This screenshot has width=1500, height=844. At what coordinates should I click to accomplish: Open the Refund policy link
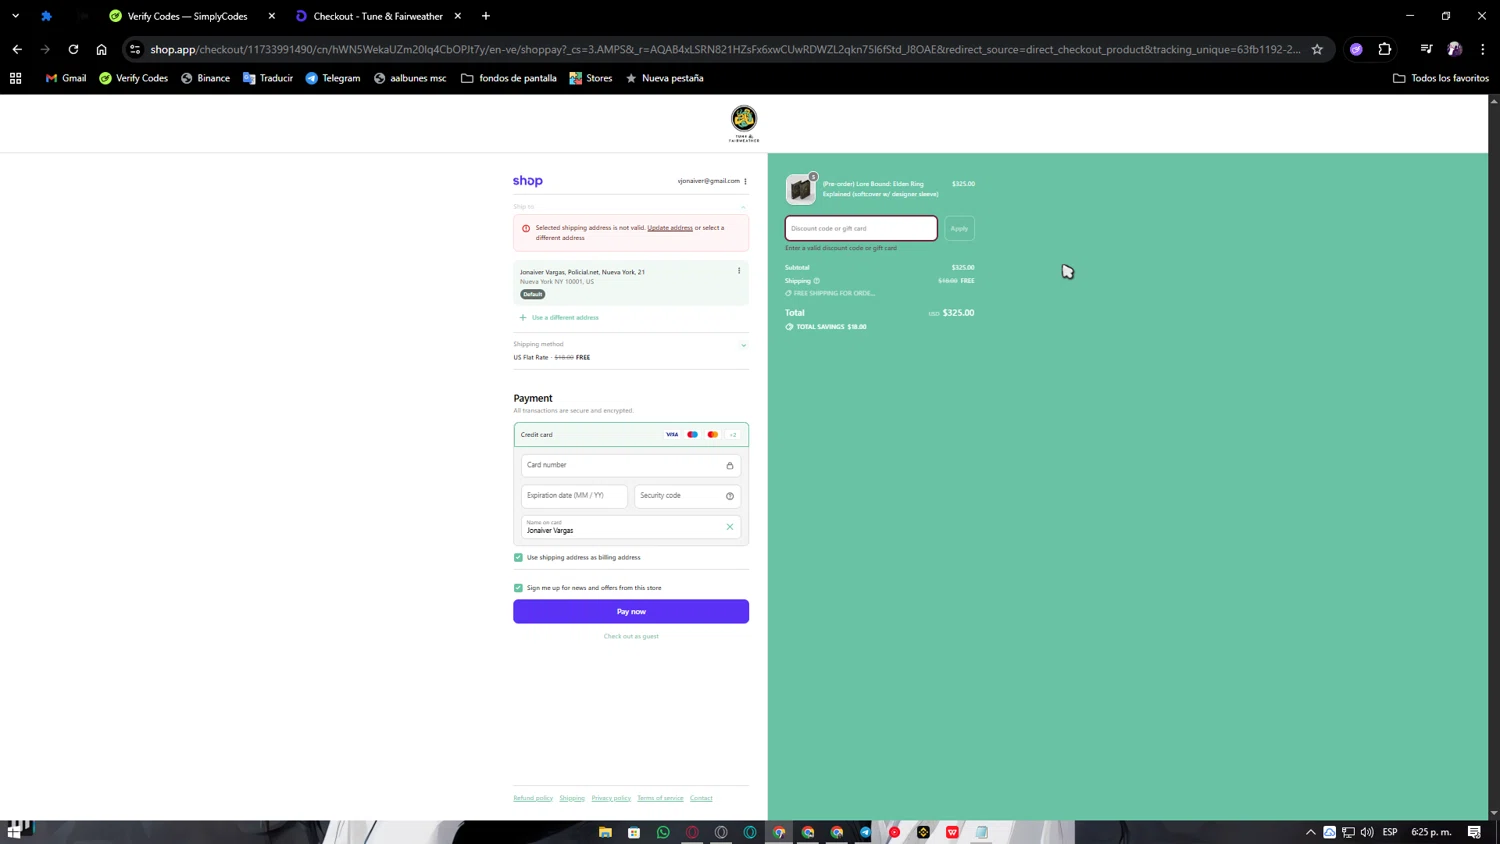[x=533, y=798]
